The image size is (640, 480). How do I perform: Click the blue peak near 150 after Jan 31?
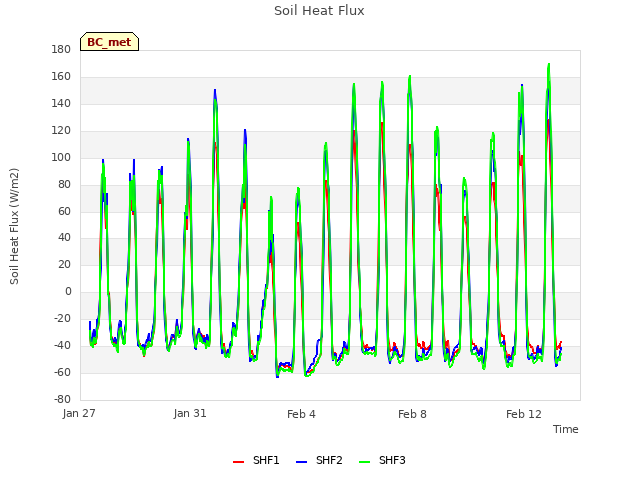(215, 91)
